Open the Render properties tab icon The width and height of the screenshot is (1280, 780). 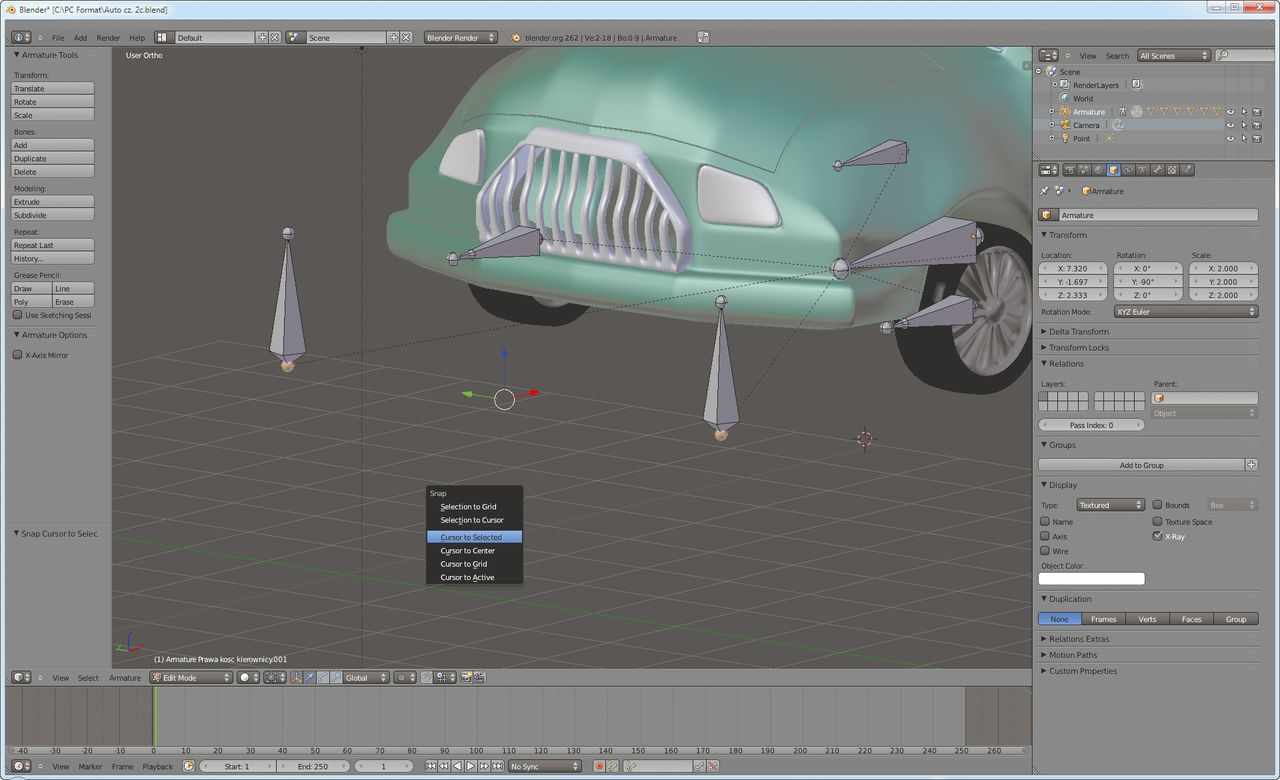click(x=1069, y=170)
